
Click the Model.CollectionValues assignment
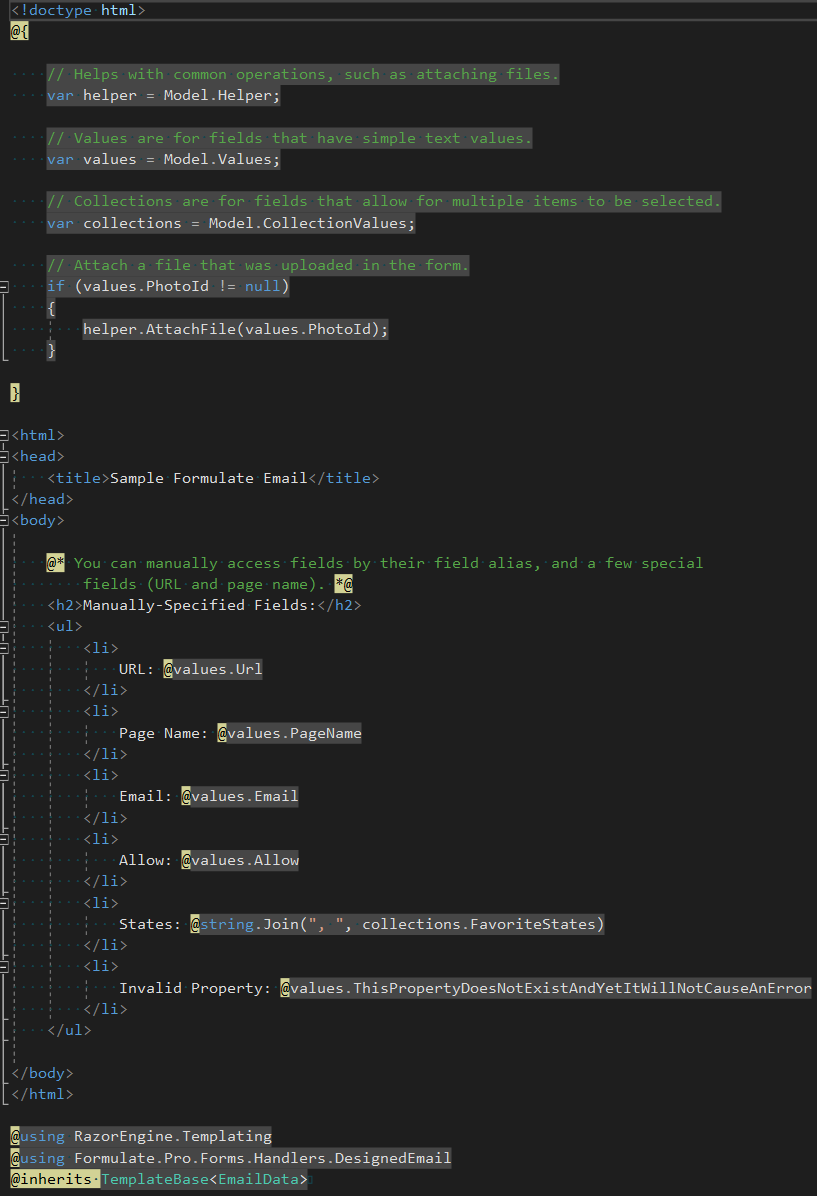pyautogui.click(x=230, y=222)
